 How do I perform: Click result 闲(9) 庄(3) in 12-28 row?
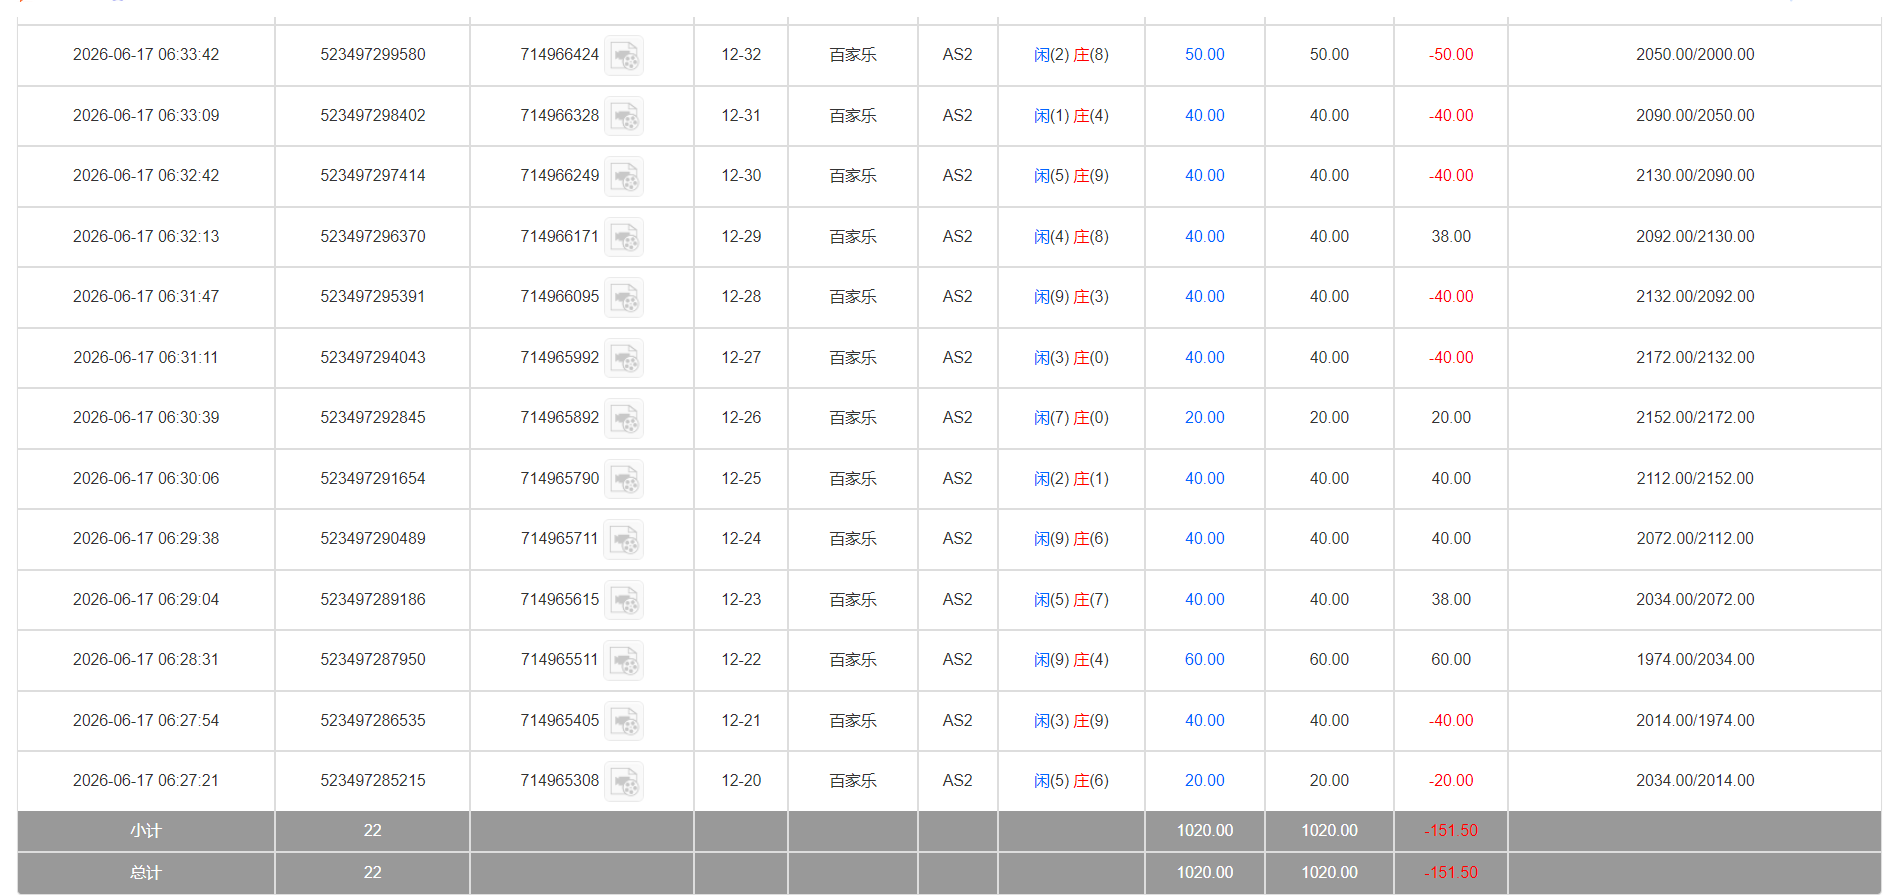[x=1071, y=297]
